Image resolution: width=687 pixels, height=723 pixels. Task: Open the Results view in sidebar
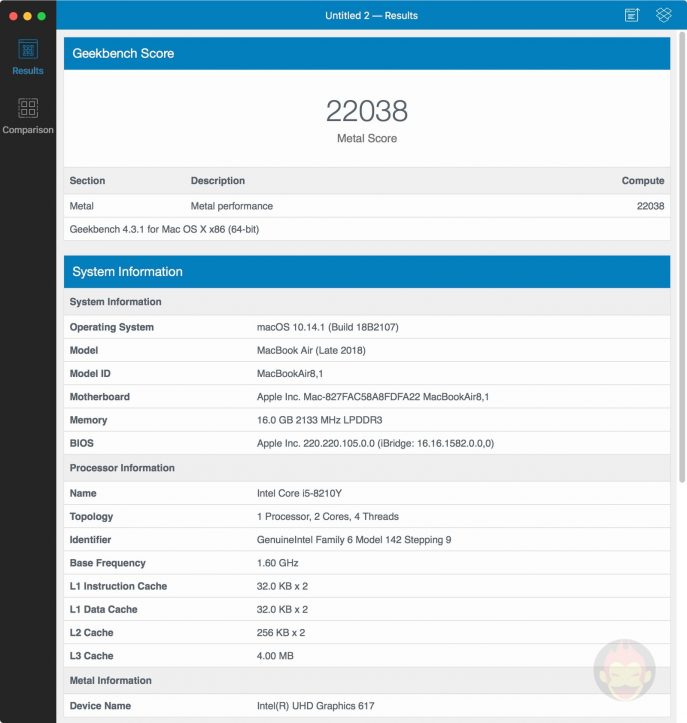[28, 57]
